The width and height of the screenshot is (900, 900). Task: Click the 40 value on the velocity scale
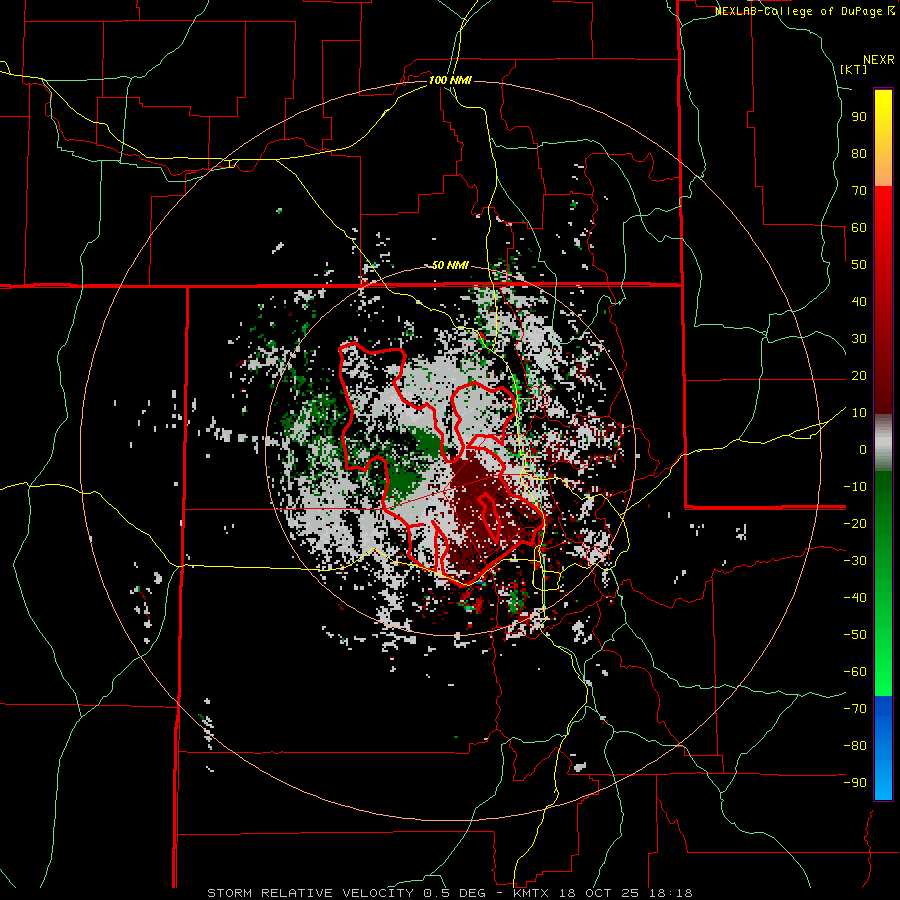click(859, 301)
